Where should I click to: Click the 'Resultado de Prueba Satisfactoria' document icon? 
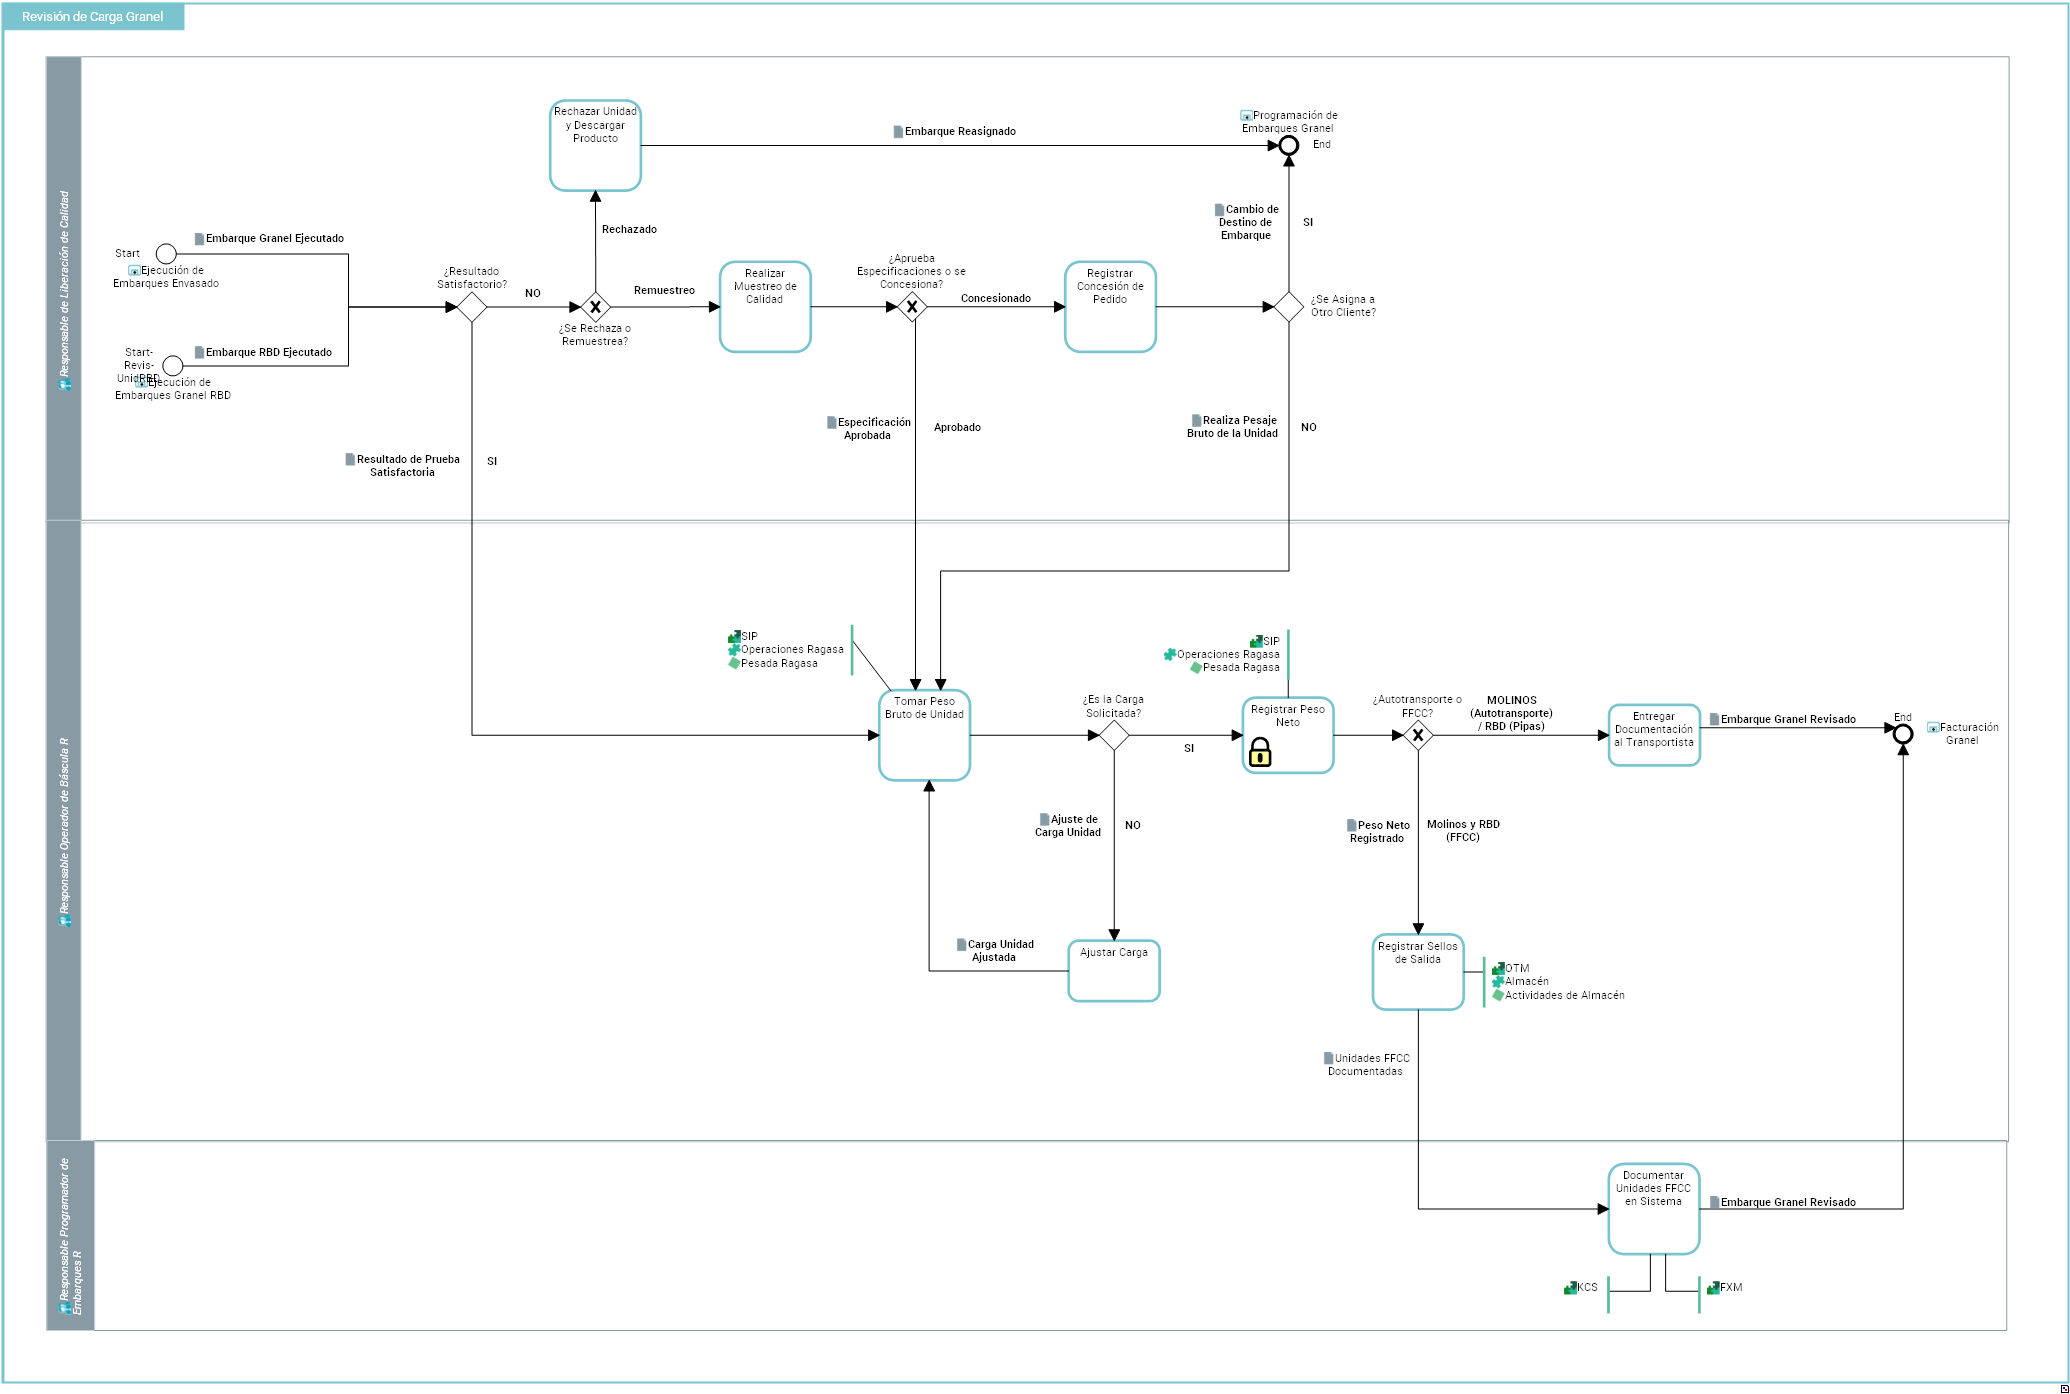[350, 460]
